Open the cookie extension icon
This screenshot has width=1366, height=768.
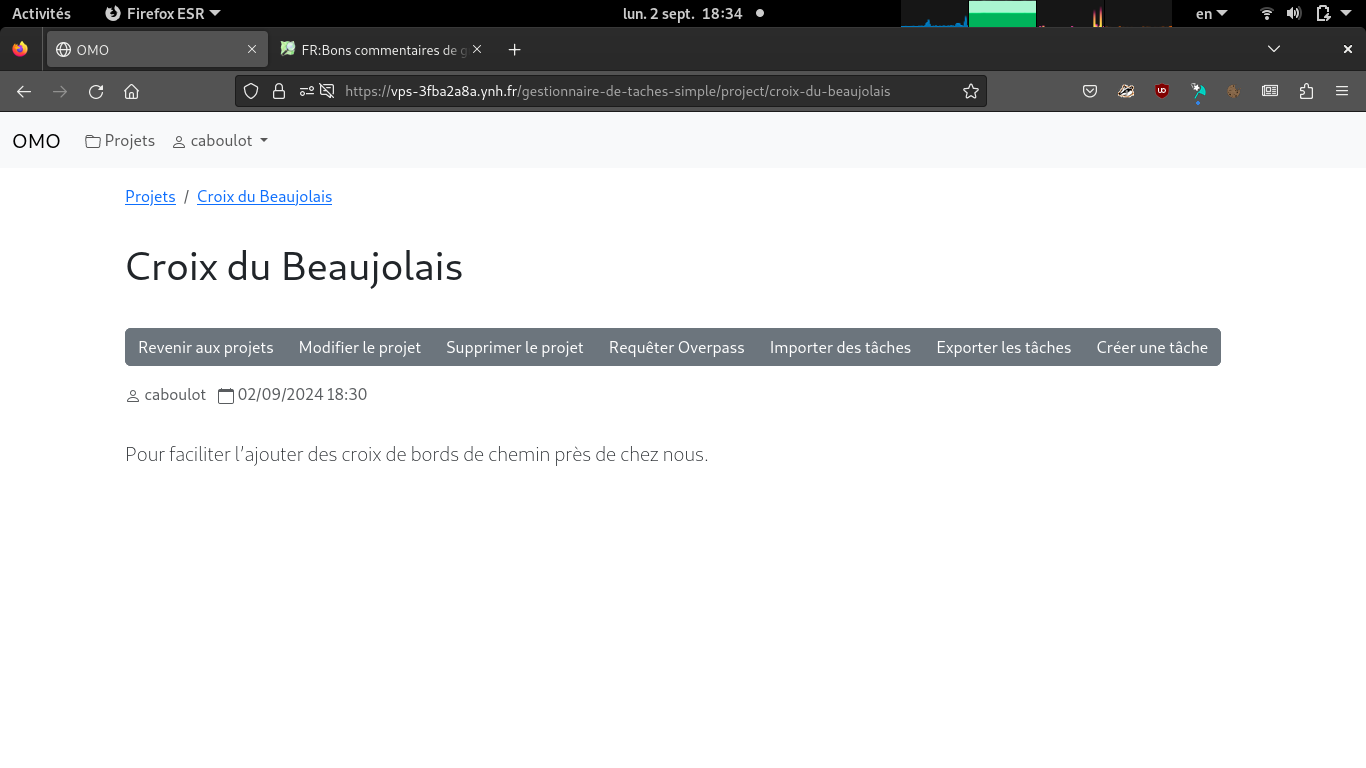pyautogui.click(x=1234, y=91)
